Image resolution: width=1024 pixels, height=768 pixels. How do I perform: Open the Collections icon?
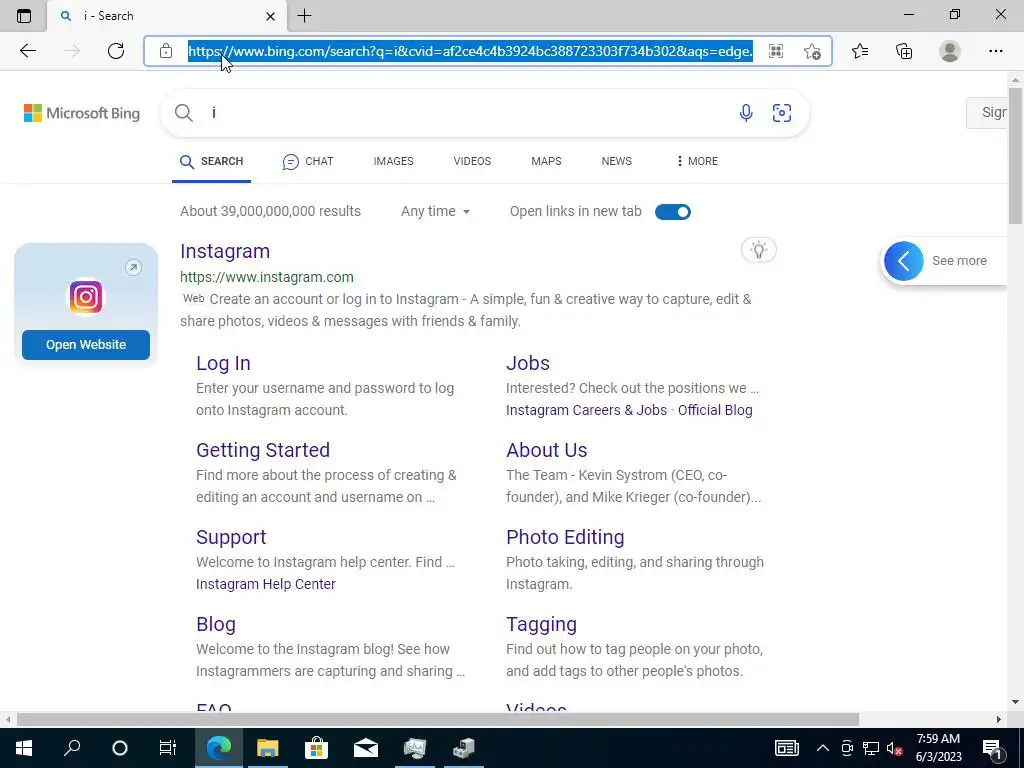click(904, 51)
